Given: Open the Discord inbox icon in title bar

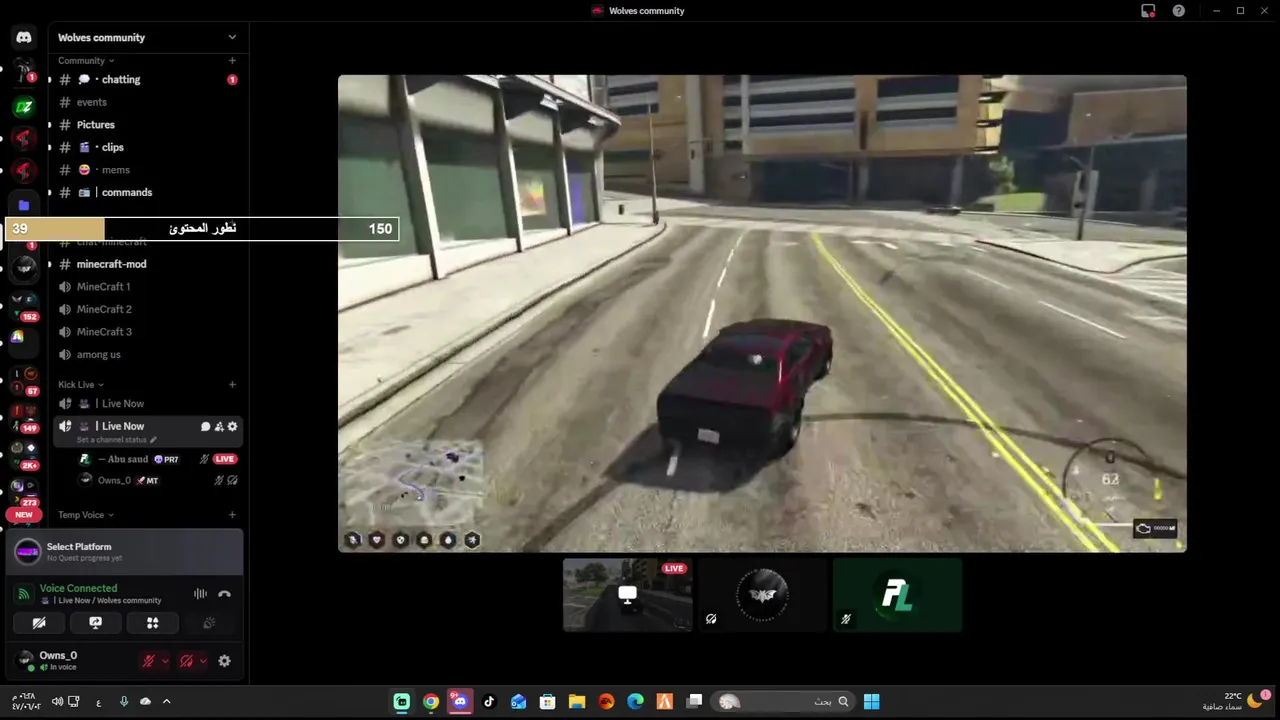Looking at the screenshot, I should [x=1148, y=11].
